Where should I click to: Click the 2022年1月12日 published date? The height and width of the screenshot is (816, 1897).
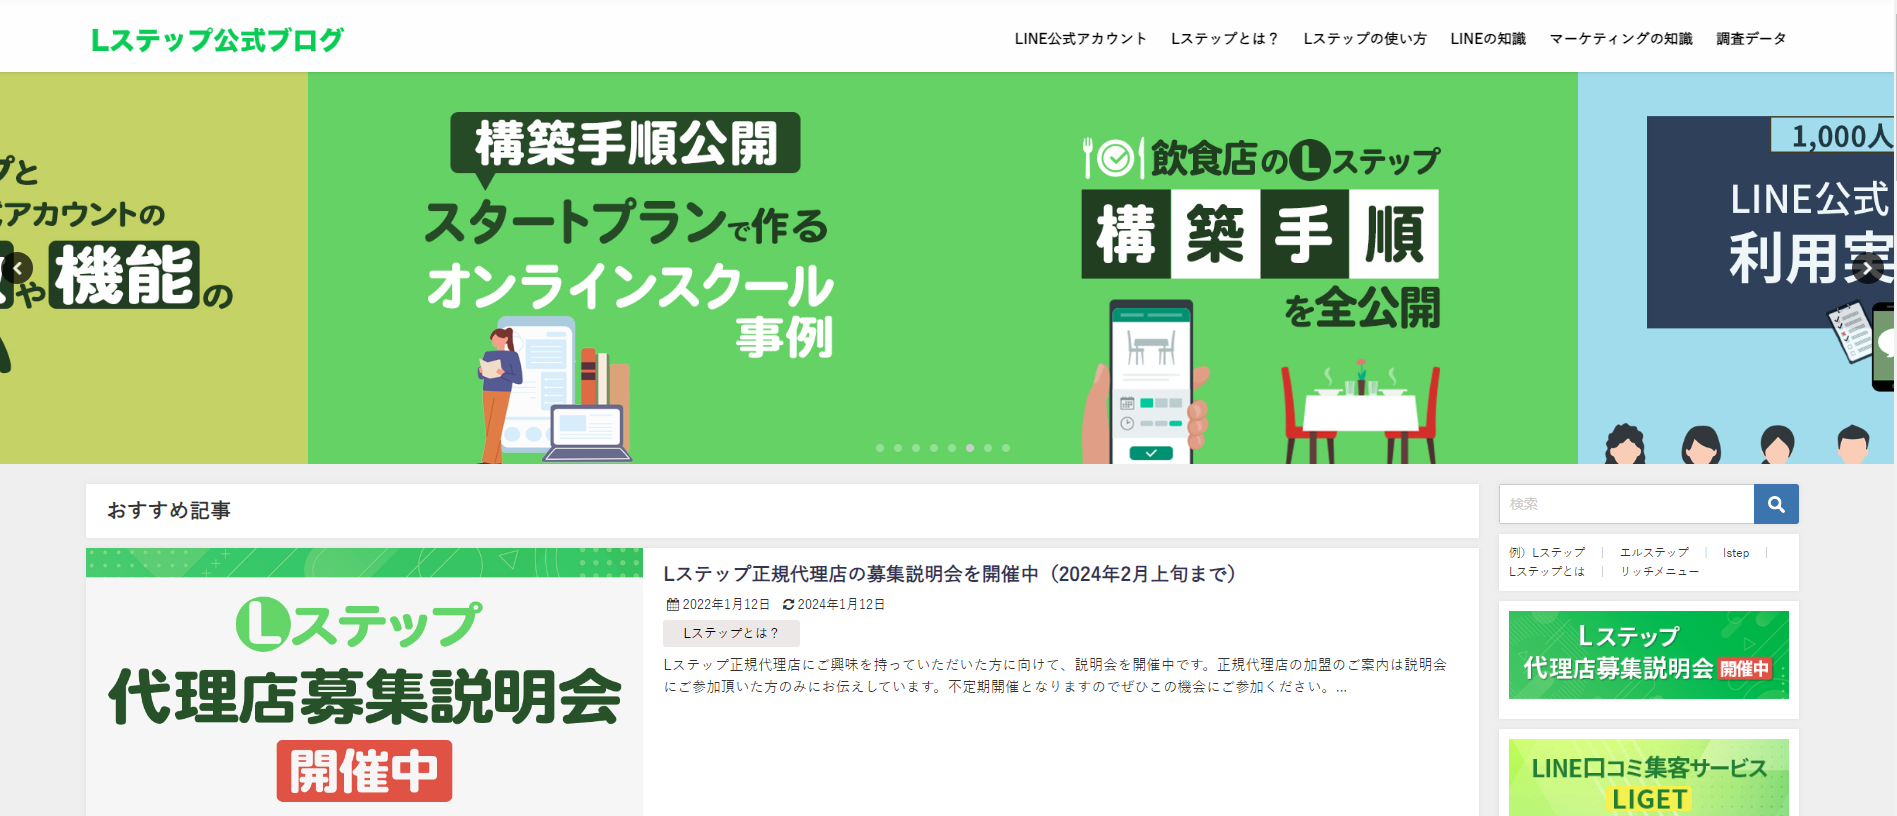tap(719, 604)
